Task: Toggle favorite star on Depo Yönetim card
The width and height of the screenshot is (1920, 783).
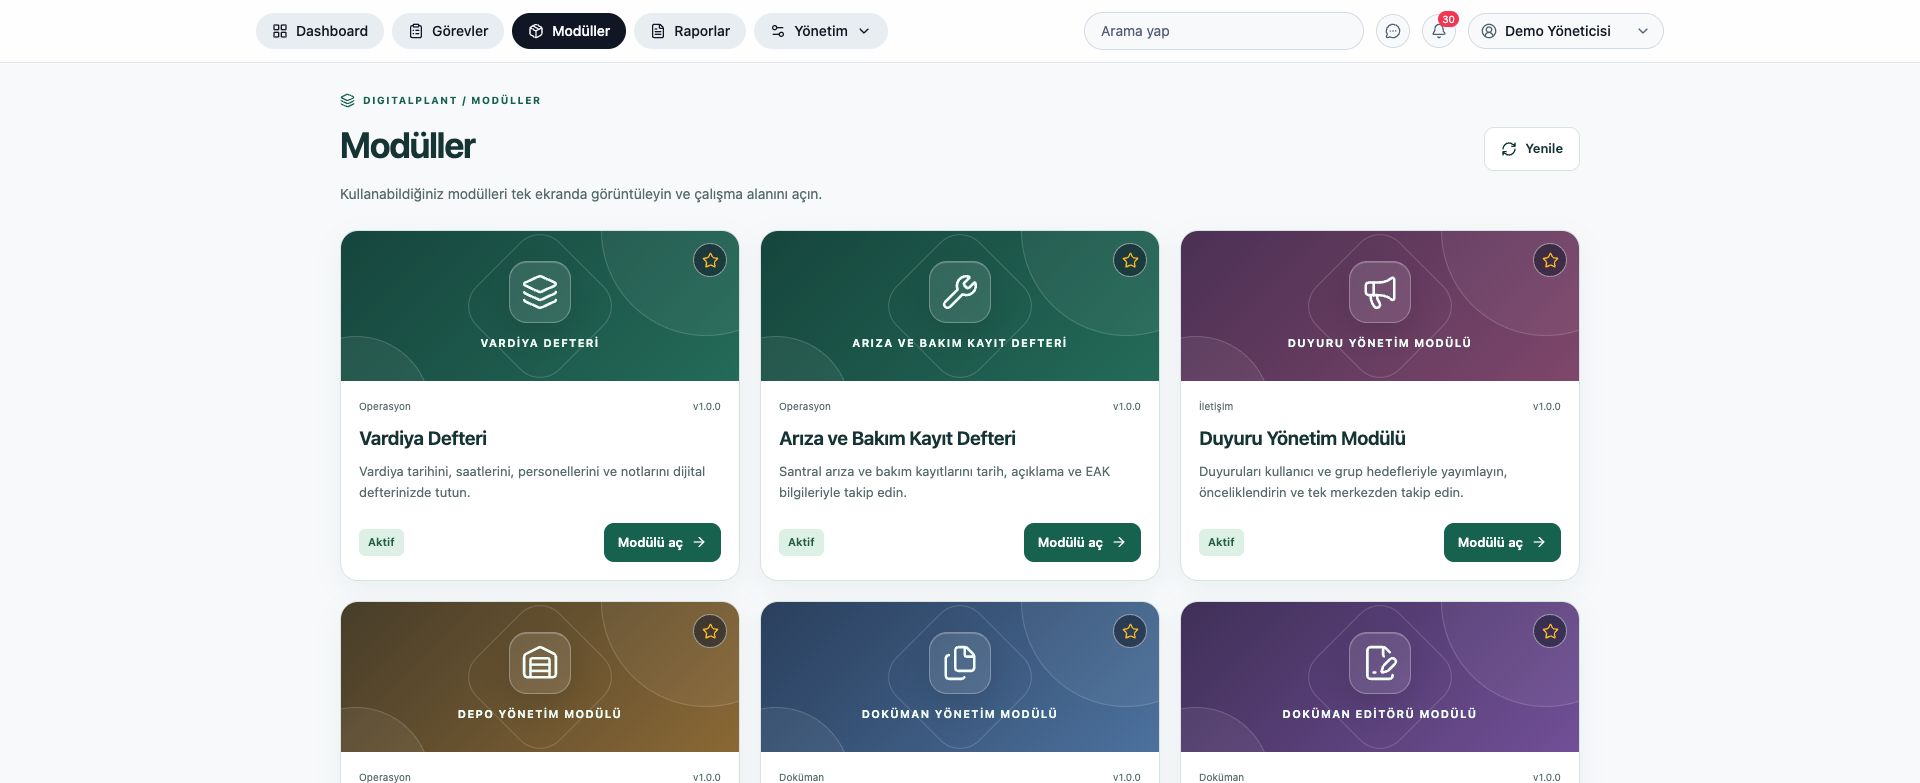Action: tap(710, 632)
